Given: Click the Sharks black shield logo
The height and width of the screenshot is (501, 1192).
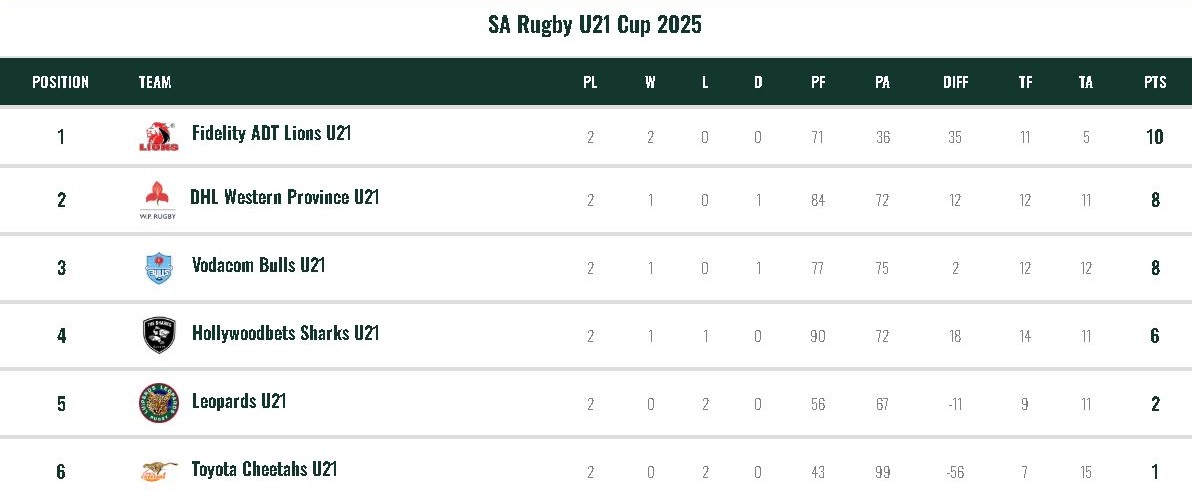Looking at the screenshot, I should point(159,335).
